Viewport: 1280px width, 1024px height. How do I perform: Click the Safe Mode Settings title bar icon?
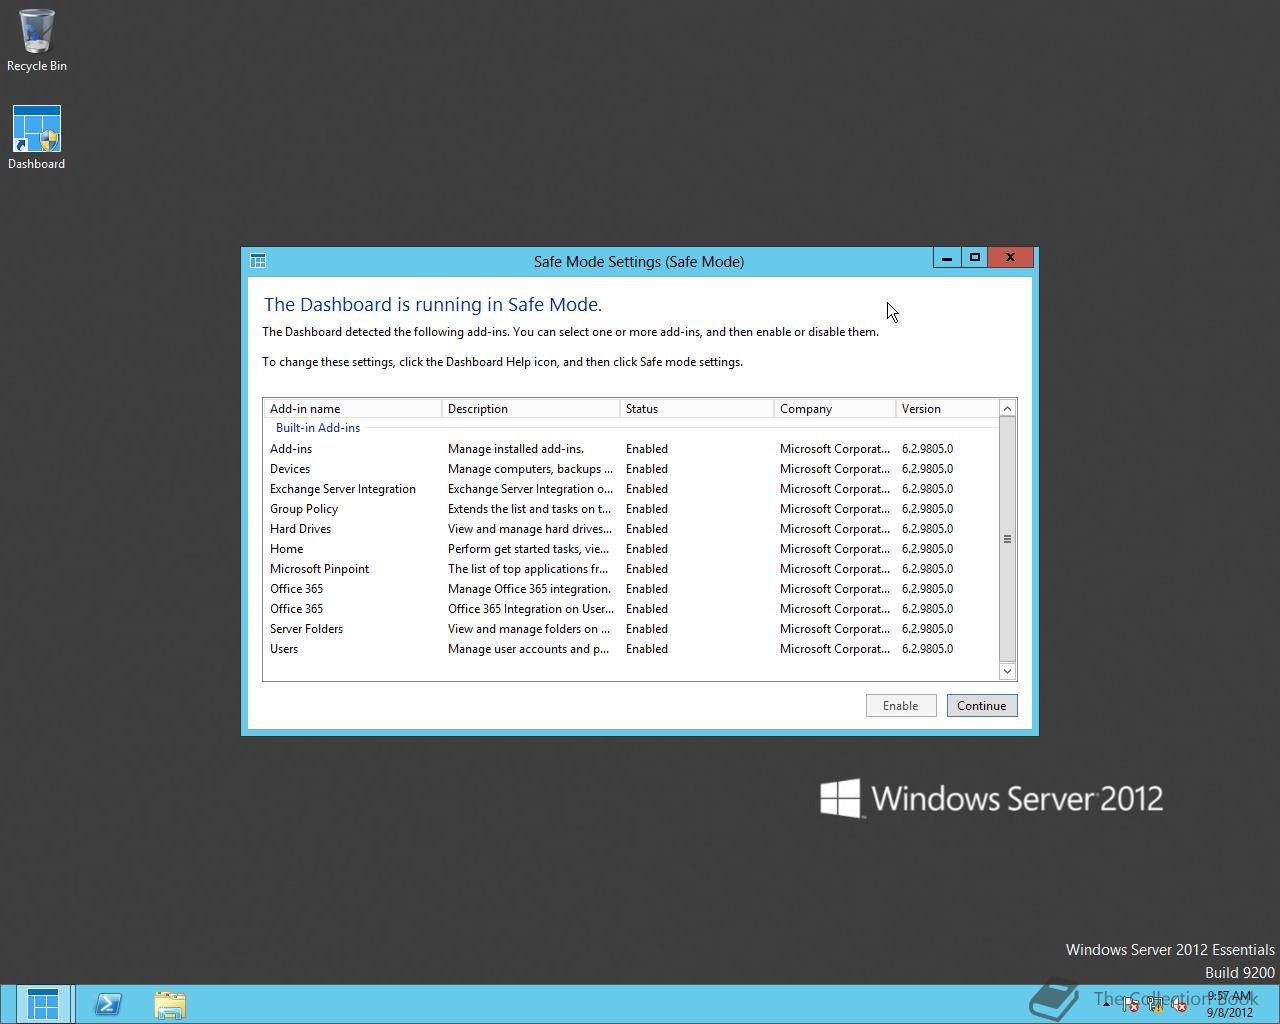[x=258, y=261]
